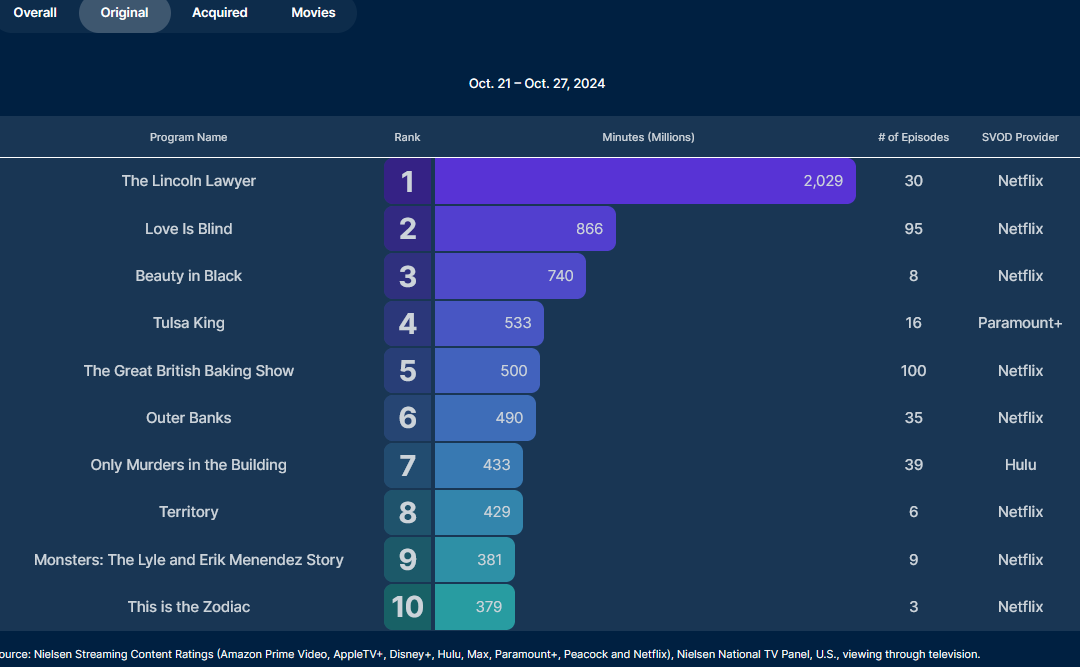
Task: Click the rank 5 badge
Action: (x=408, y=371)
